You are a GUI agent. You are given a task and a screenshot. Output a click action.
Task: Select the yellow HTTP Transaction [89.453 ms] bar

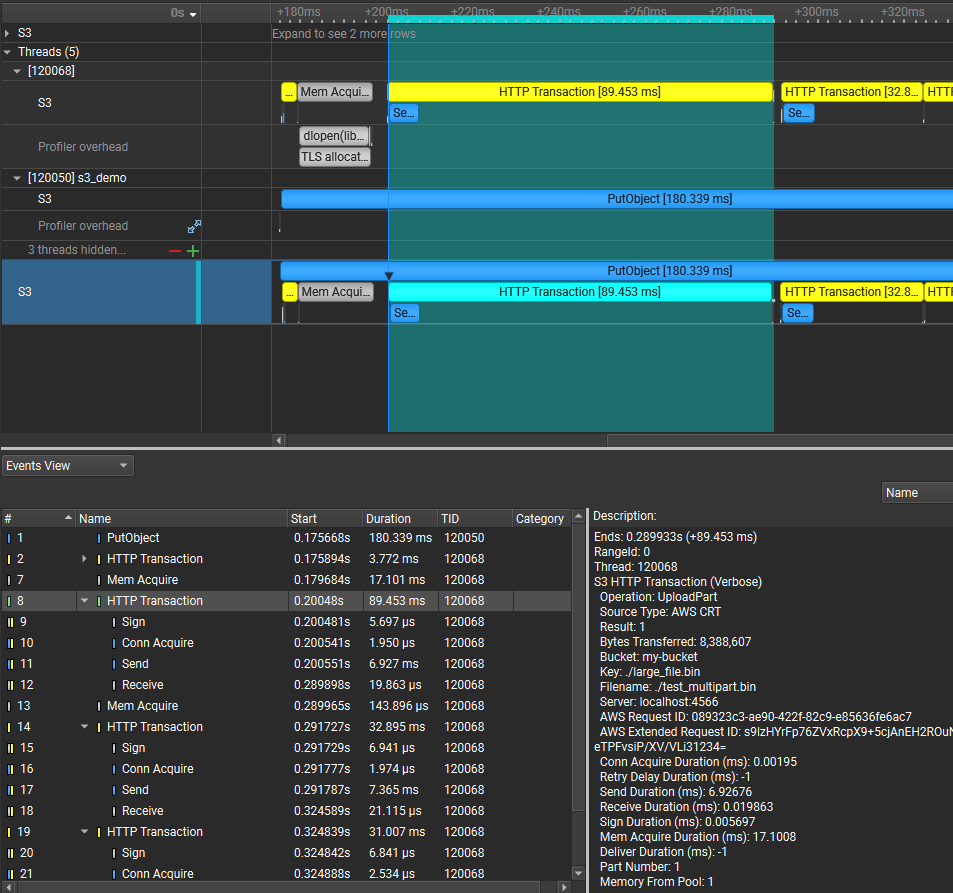pyautogui.click(x=580, y=92)
